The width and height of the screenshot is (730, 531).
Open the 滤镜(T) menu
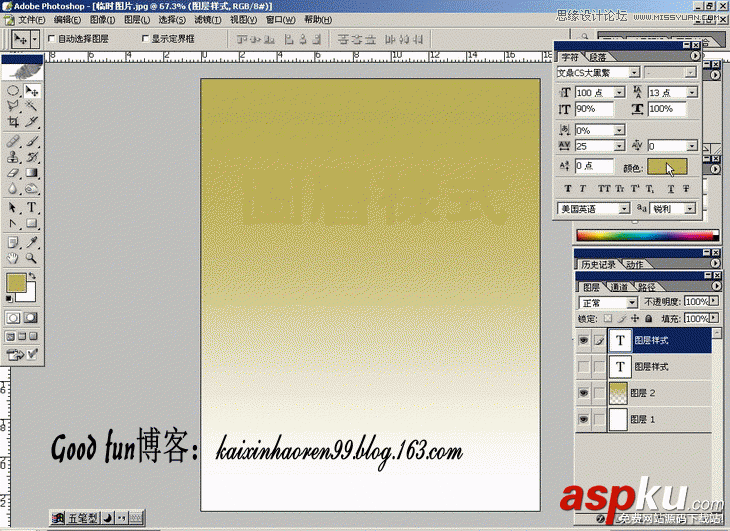click(x=208, y=20)
